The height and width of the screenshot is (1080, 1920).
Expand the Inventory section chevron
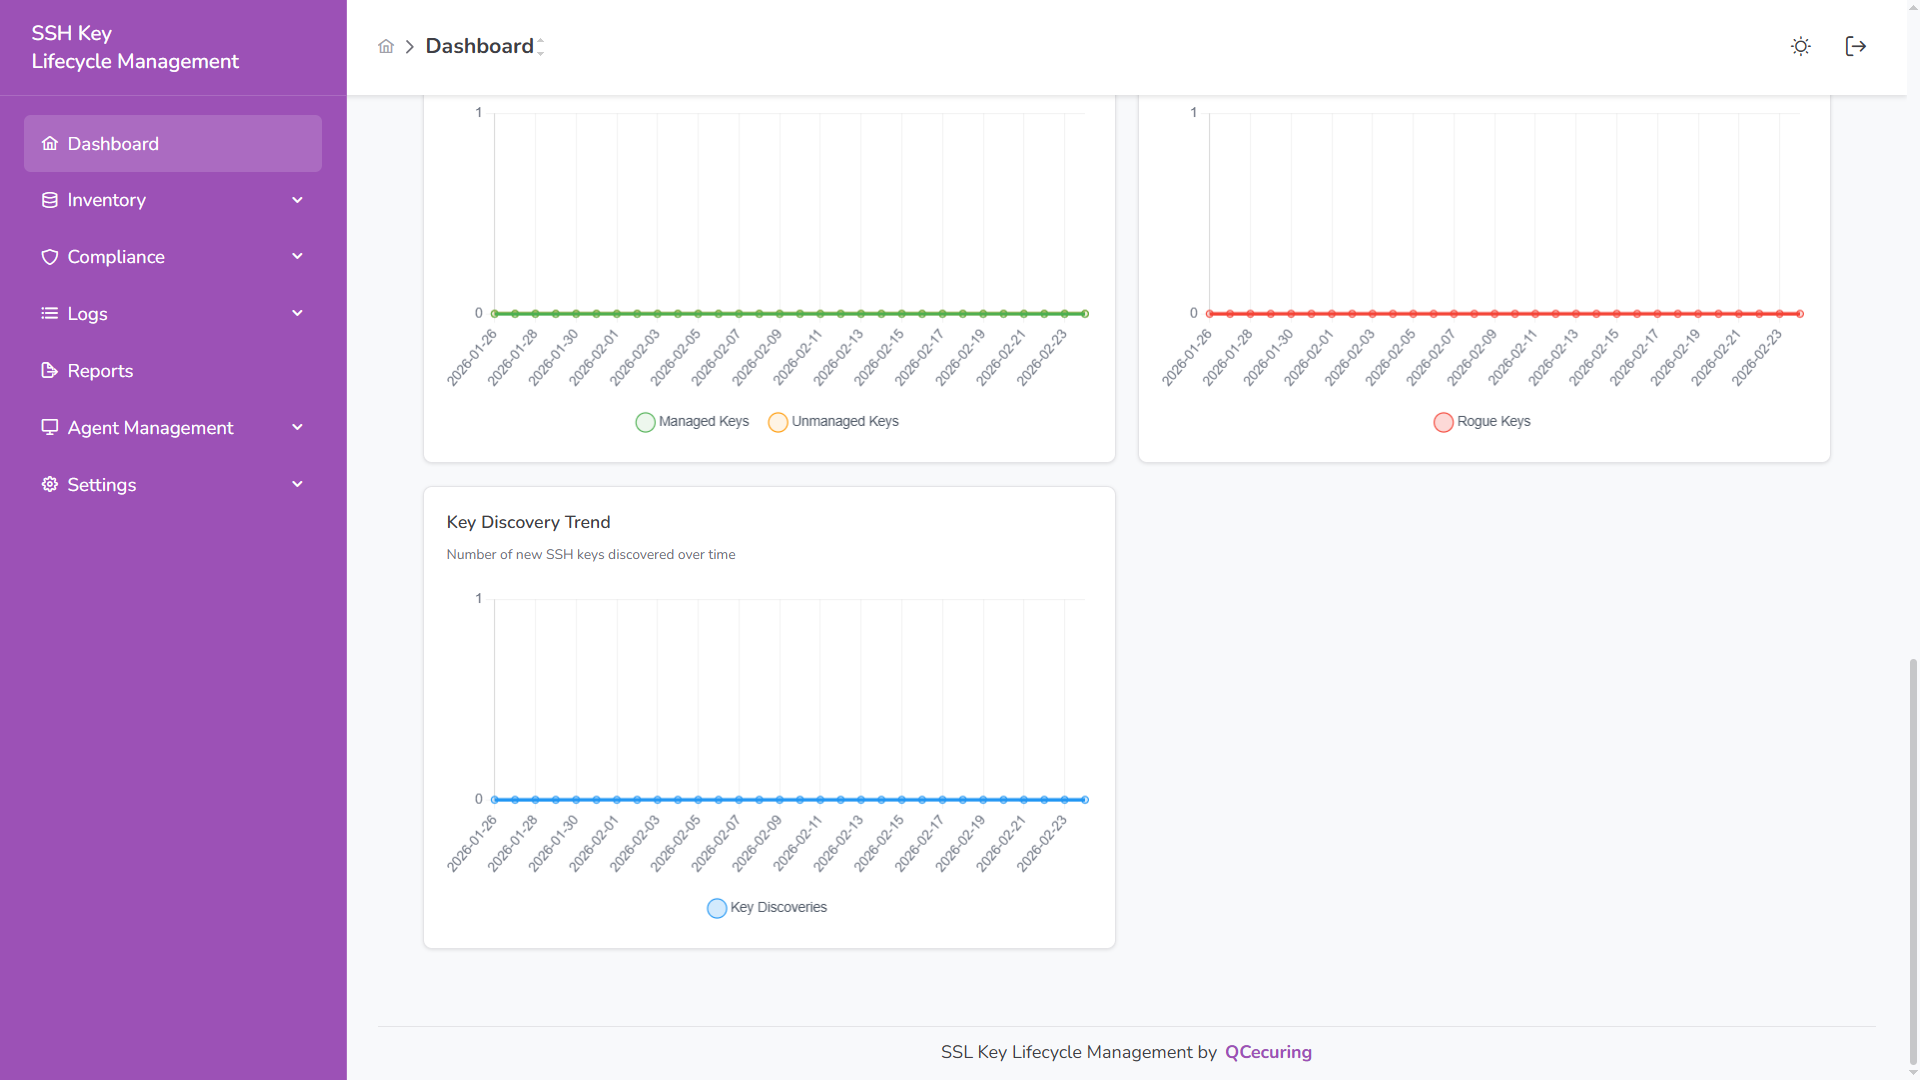tap(297, 200)
